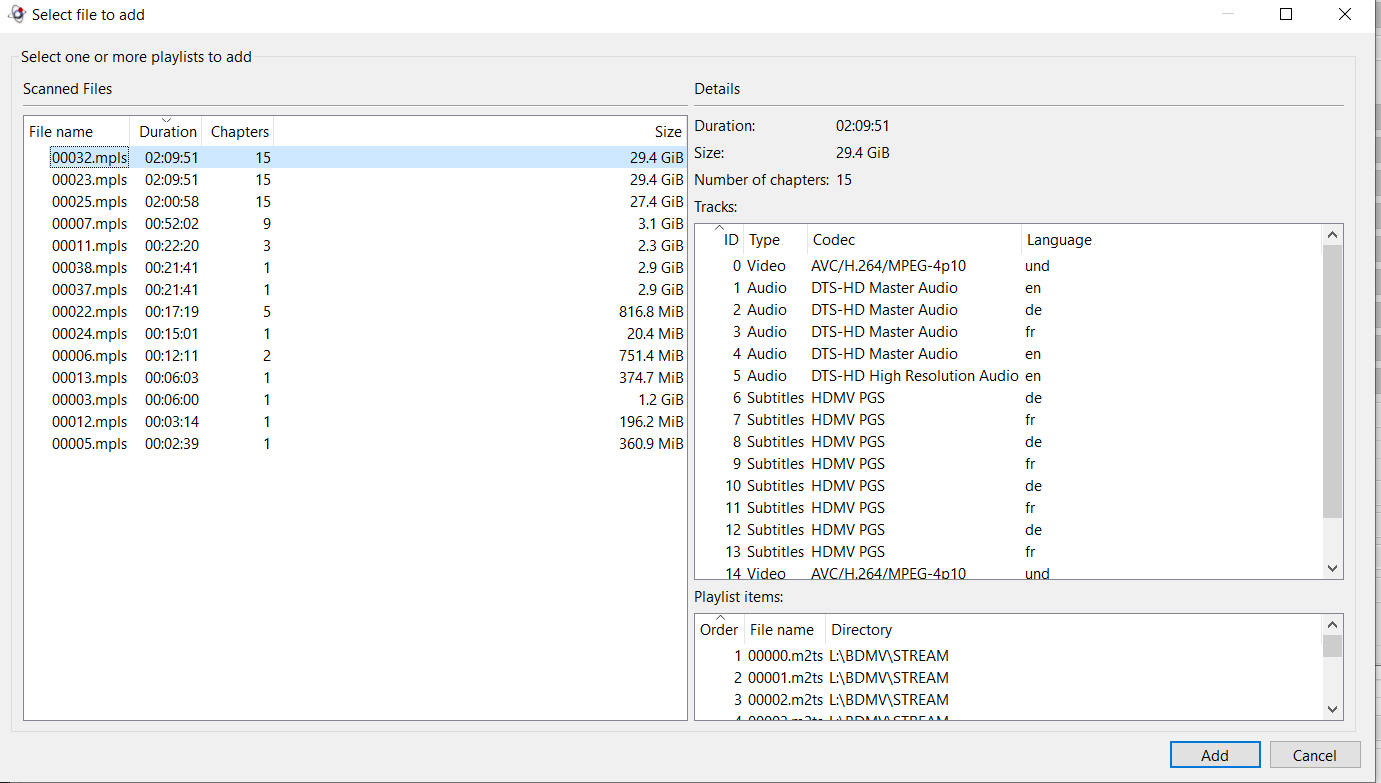This screenshot has height=783, width=1381.
Task: Sort scanned files by Chapters column
Action: [x=238, y=131]
